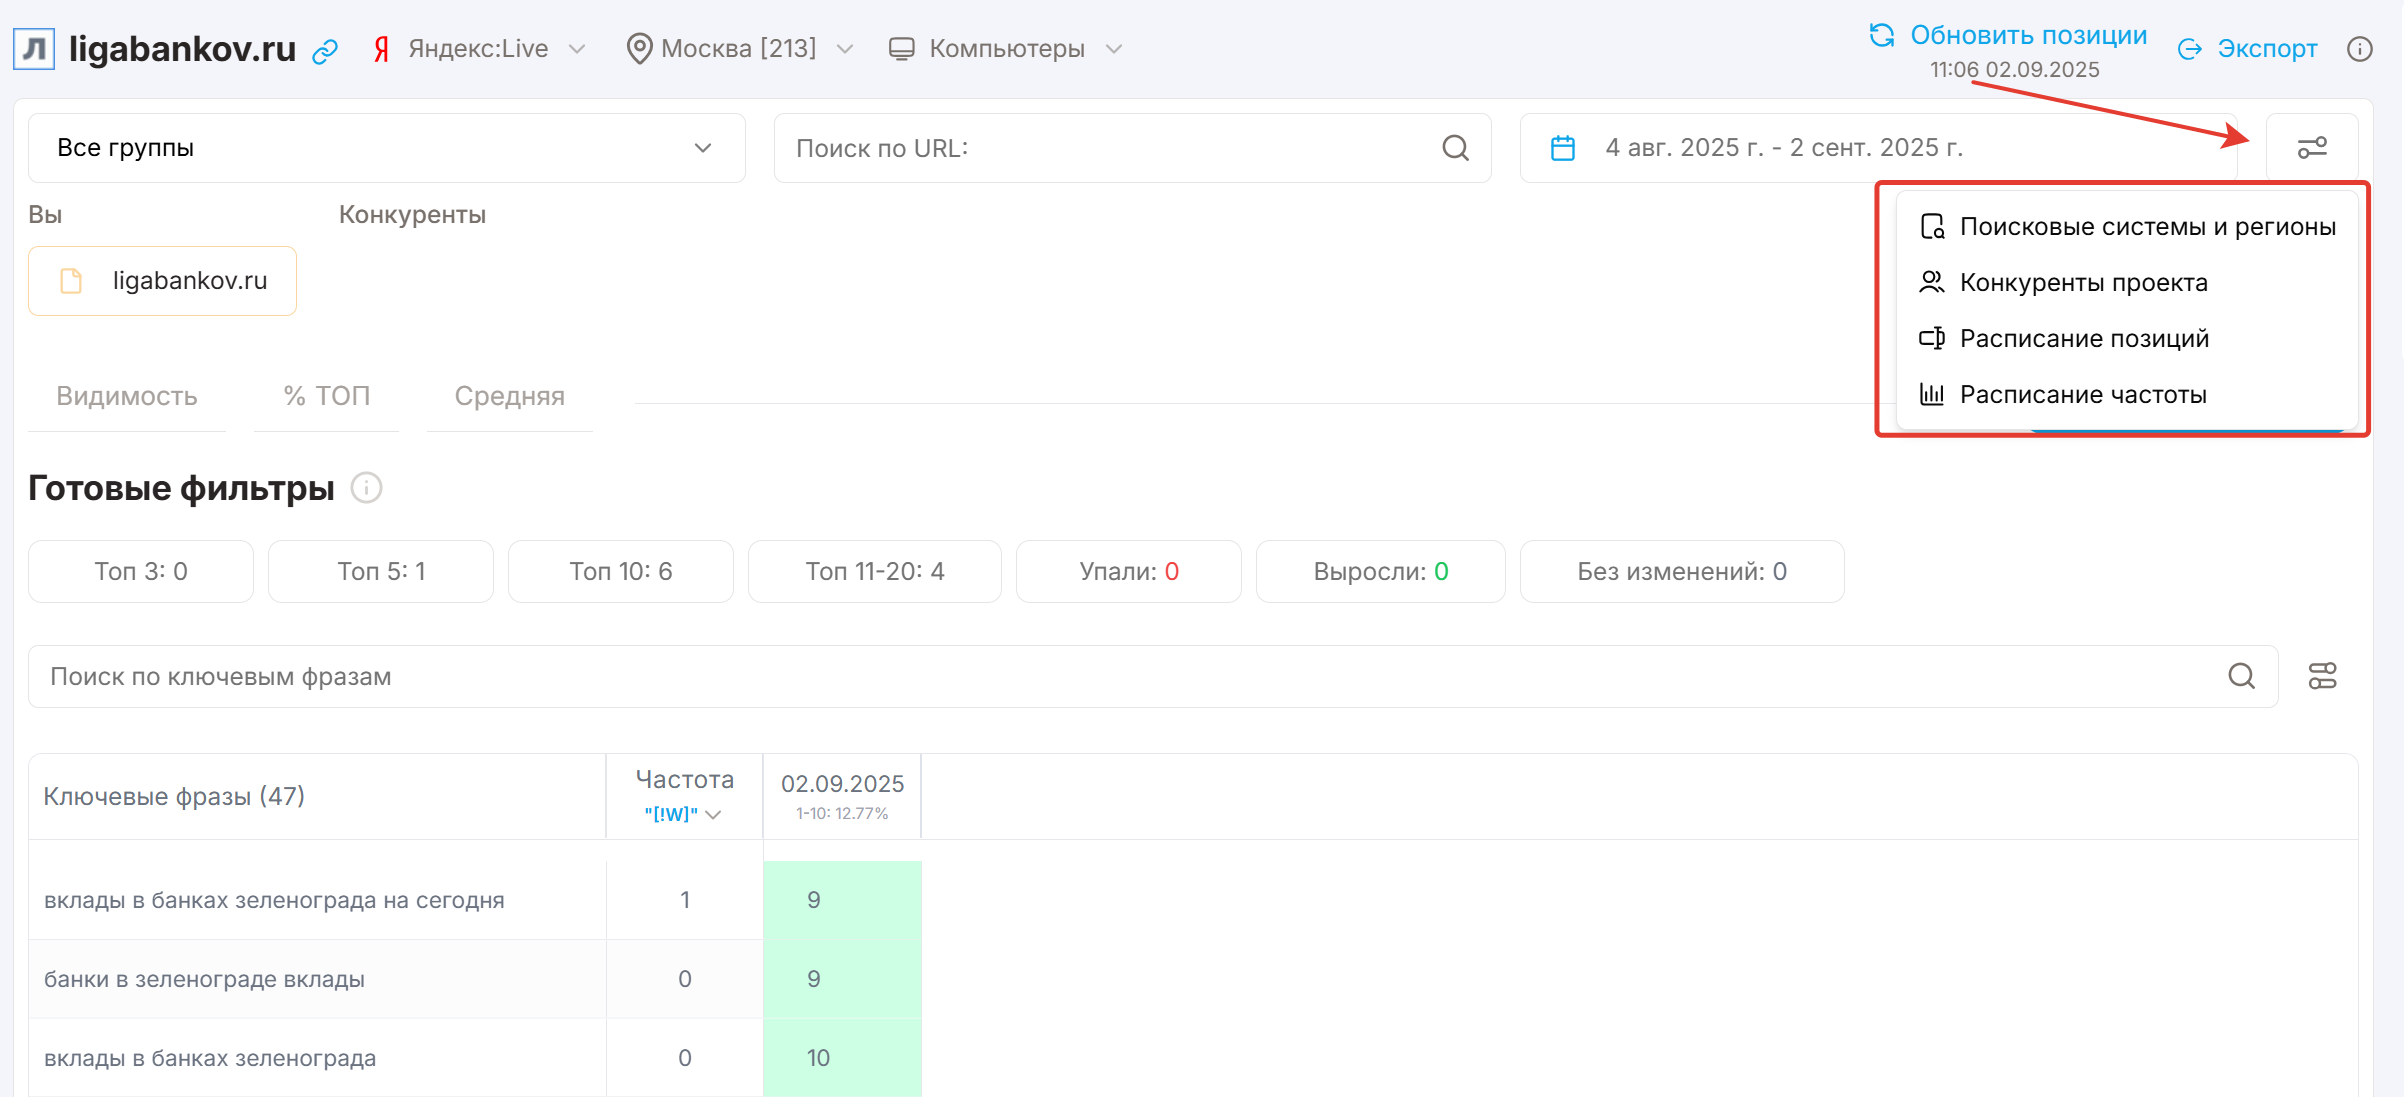Click the Экспорт link
Viewport: 2404px width, 1097px height.
[x=2267, y=48]
